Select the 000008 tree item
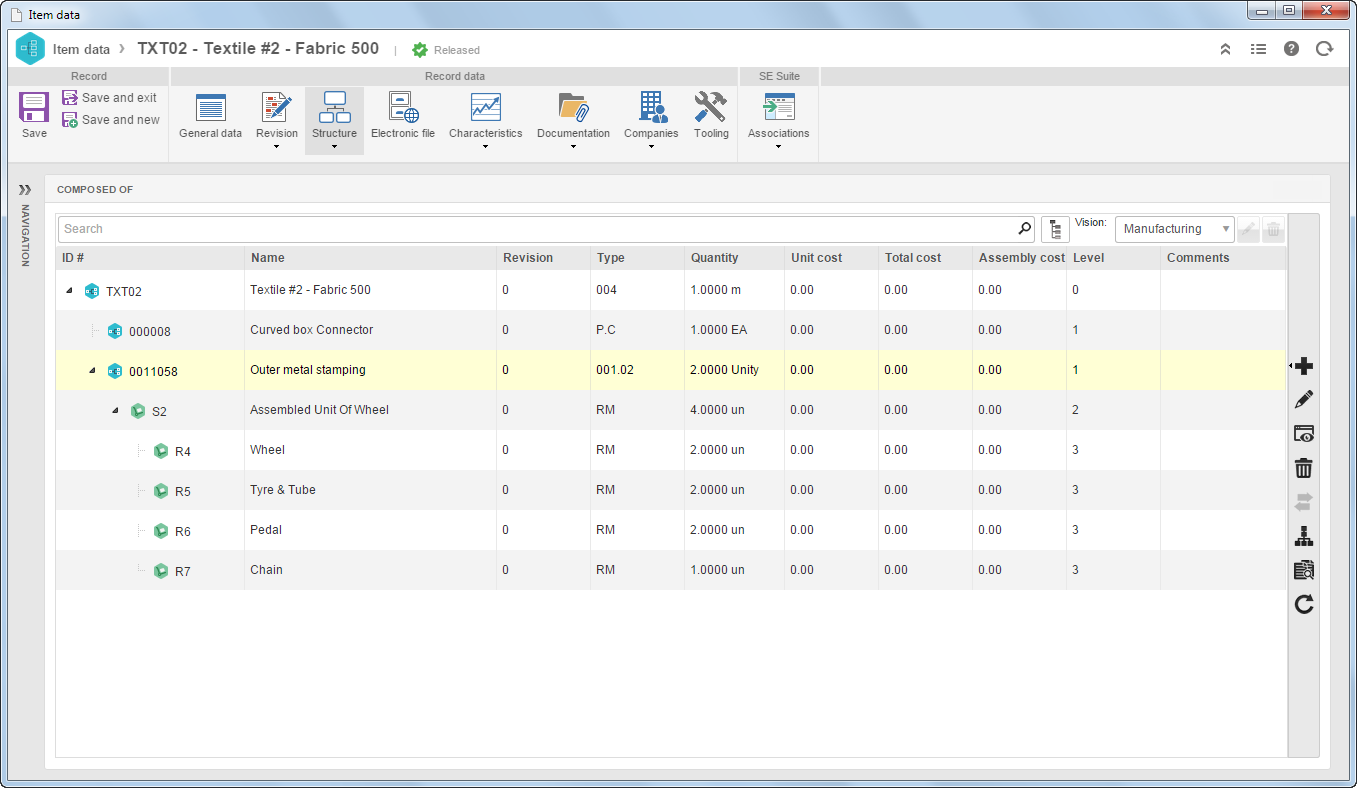Screen dimensions: 1357x788 click(149, 332)
